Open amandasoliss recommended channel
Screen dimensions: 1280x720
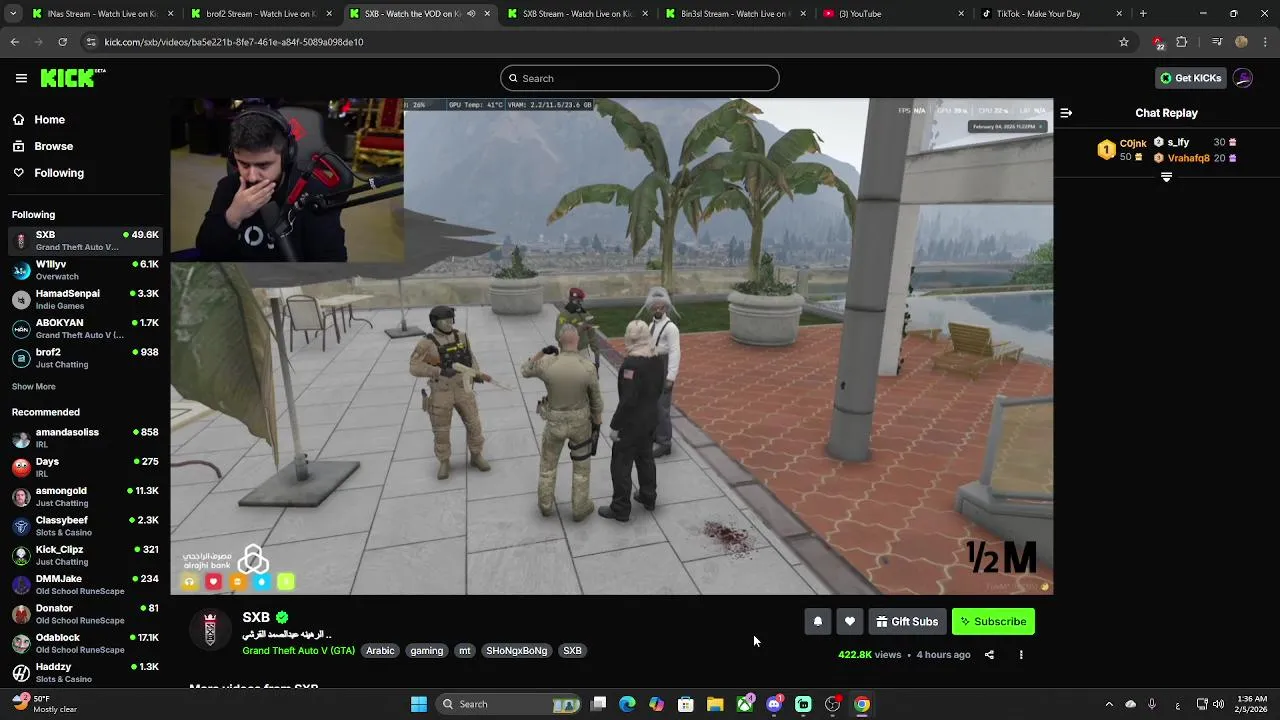[x=85, y=438]
